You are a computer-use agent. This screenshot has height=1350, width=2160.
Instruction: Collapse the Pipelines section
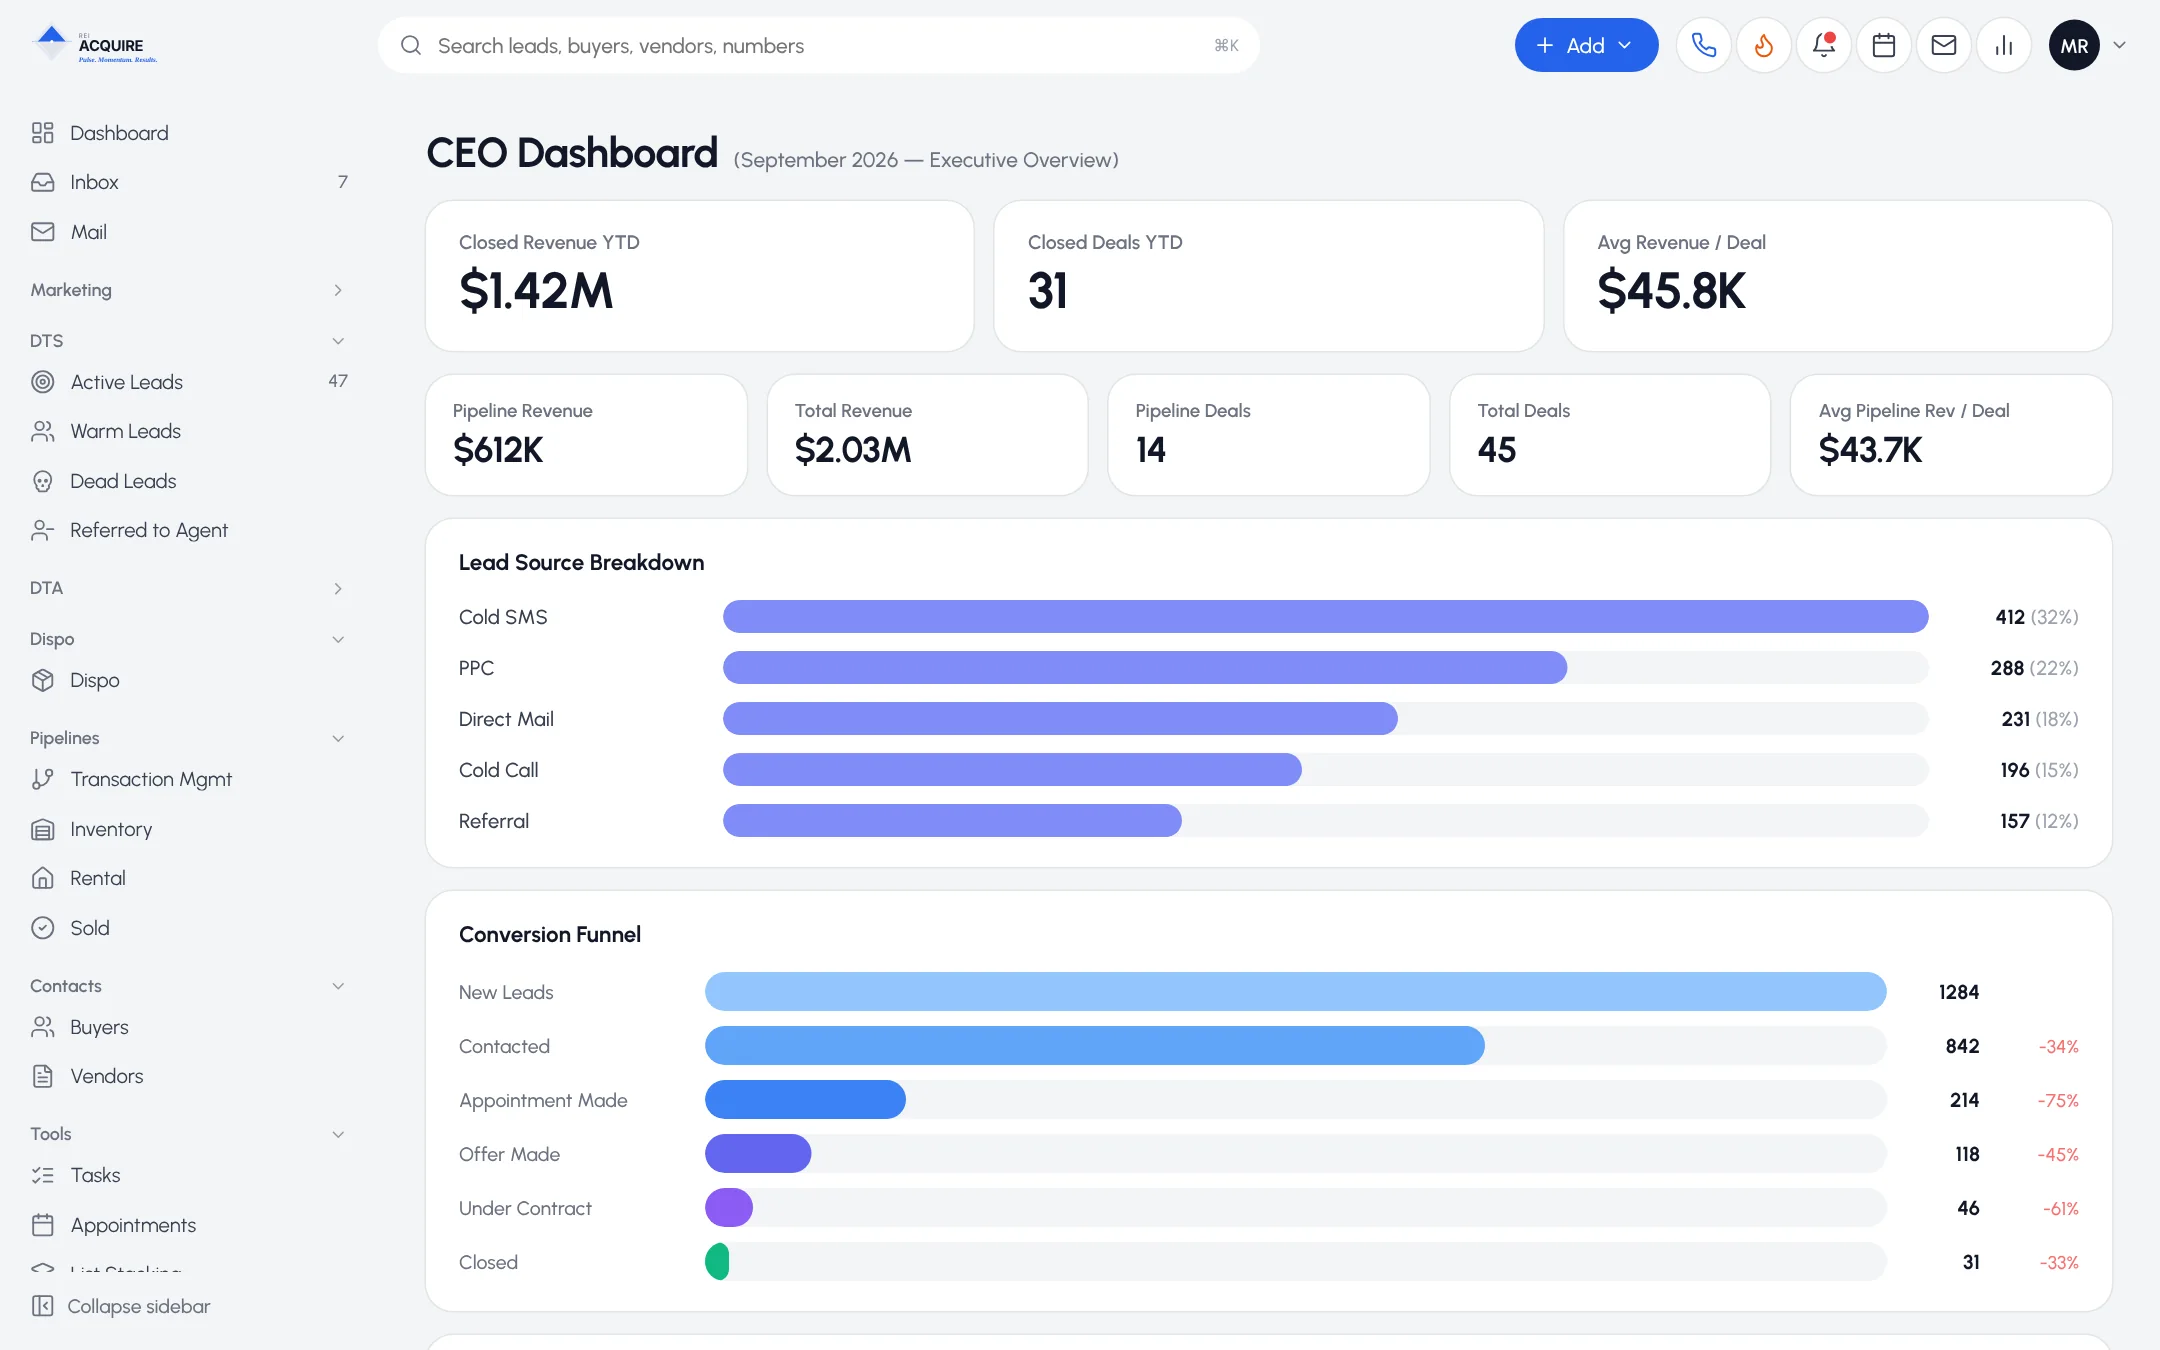tap(190, 738)
